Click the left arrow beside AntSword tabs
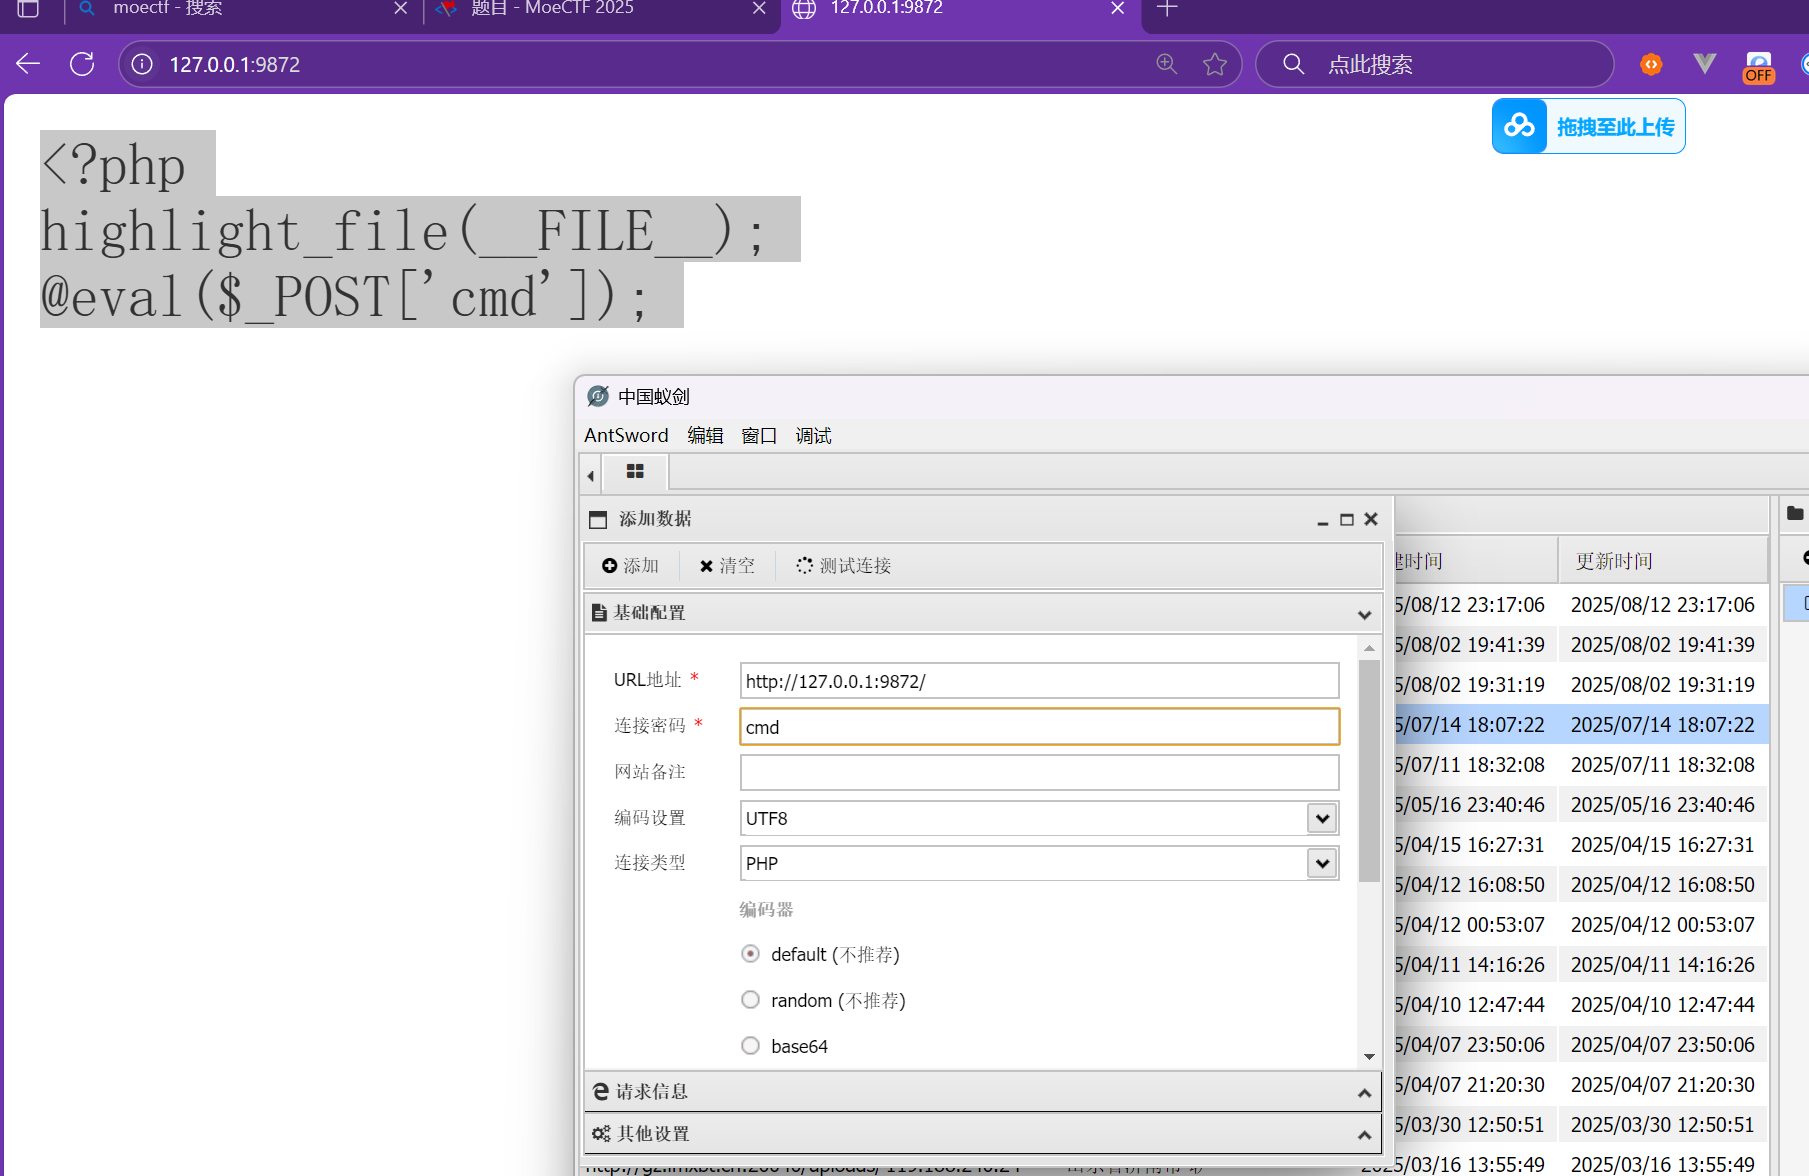Viewport: 1809px width, 1176px height. point(591,475)
